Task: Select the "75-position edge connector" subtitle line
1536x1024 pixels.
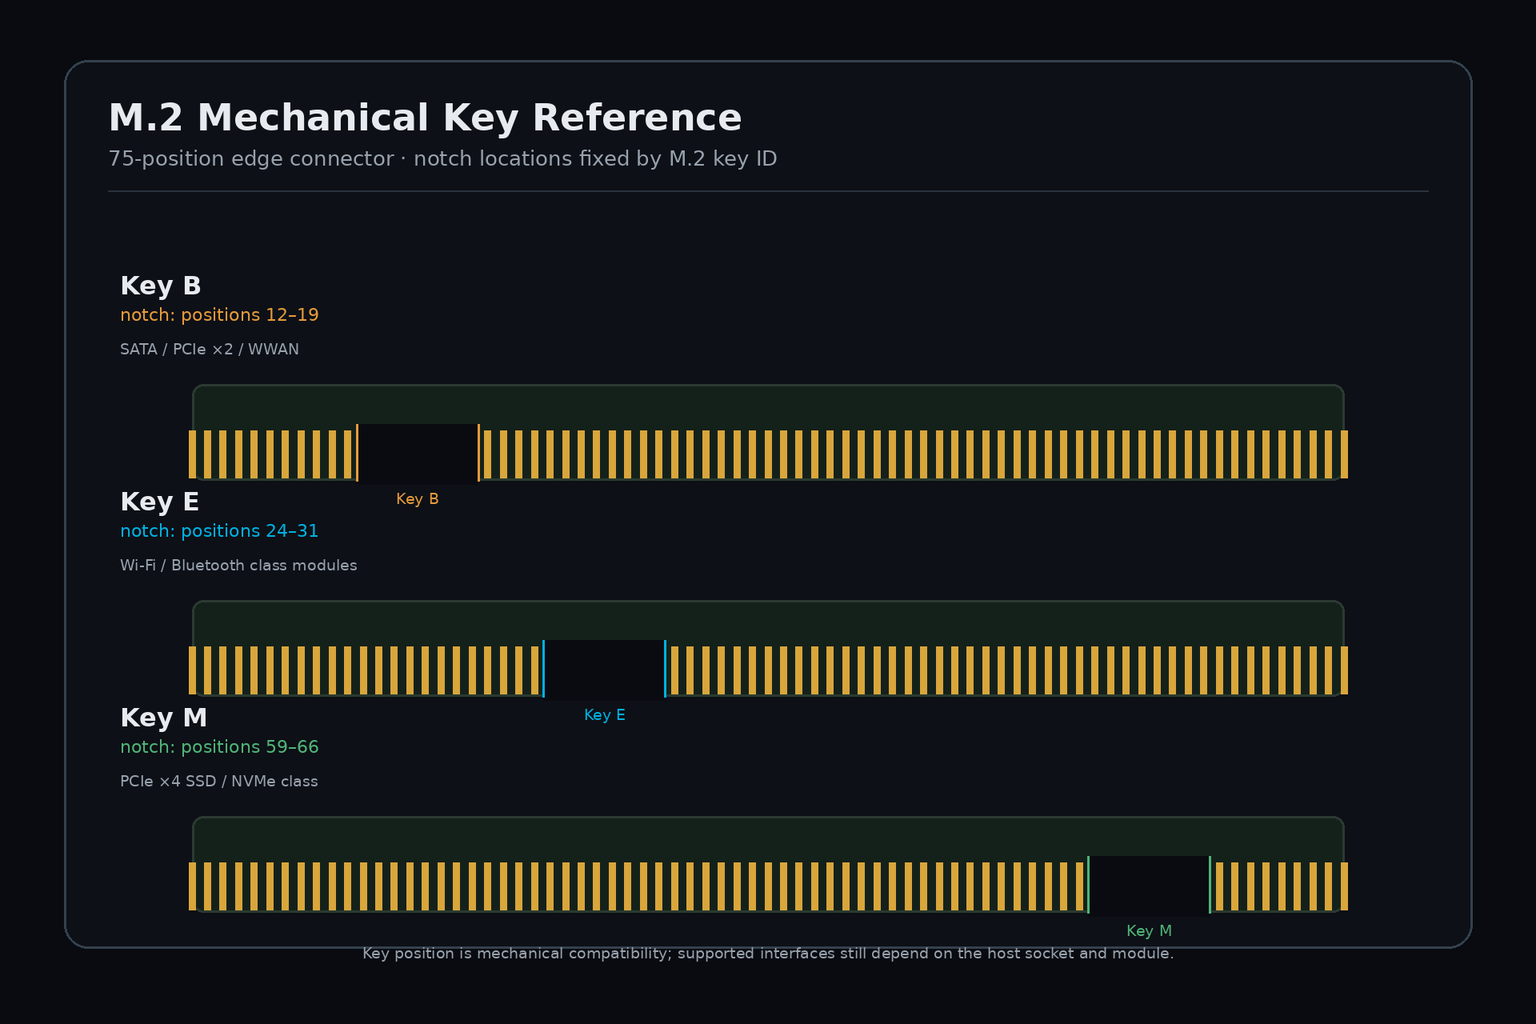Action: click(442, 159)
